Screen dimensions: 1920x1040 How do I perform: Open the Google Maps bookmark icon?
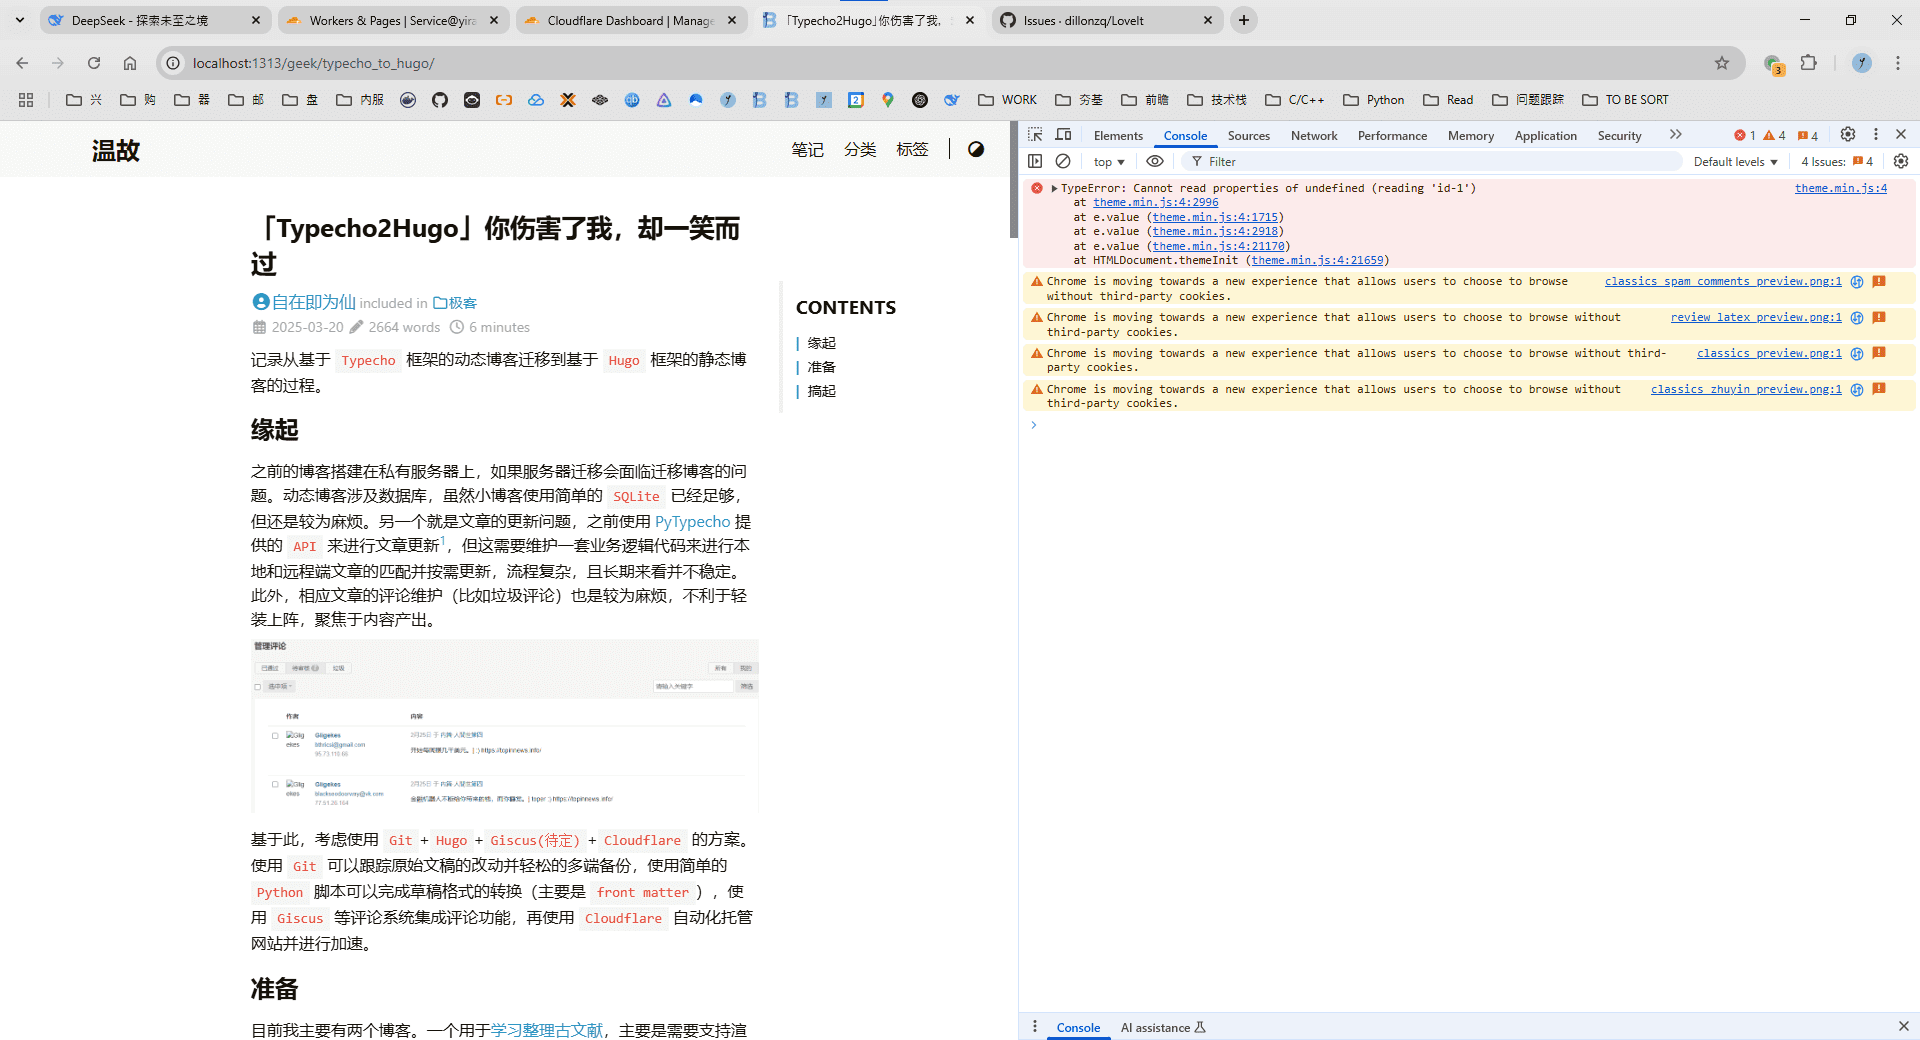pos(888,100)
